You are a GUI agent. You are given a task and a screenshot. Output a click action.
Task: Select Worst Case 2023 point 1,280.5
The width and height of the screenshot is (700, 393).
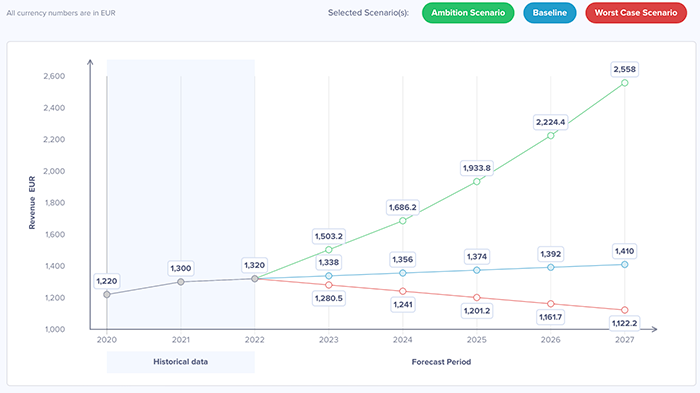pyautogui.click(x=329, y=285)
